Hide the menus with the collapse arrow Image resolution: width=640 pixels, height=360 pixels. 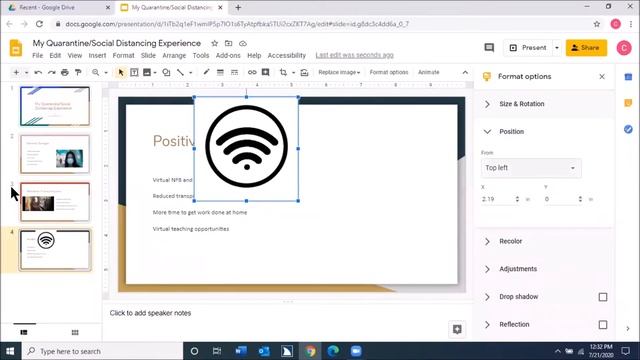[x=465, y=72]
